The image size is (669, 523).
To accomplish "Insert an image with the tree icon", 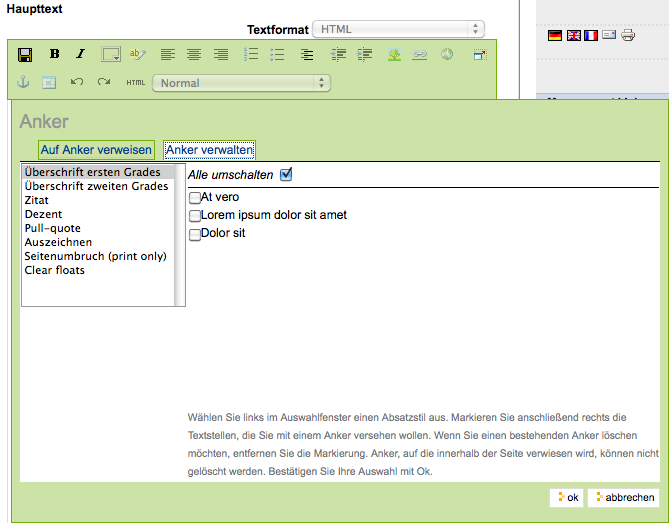I will pyautogui.click(x=394, y=54).
